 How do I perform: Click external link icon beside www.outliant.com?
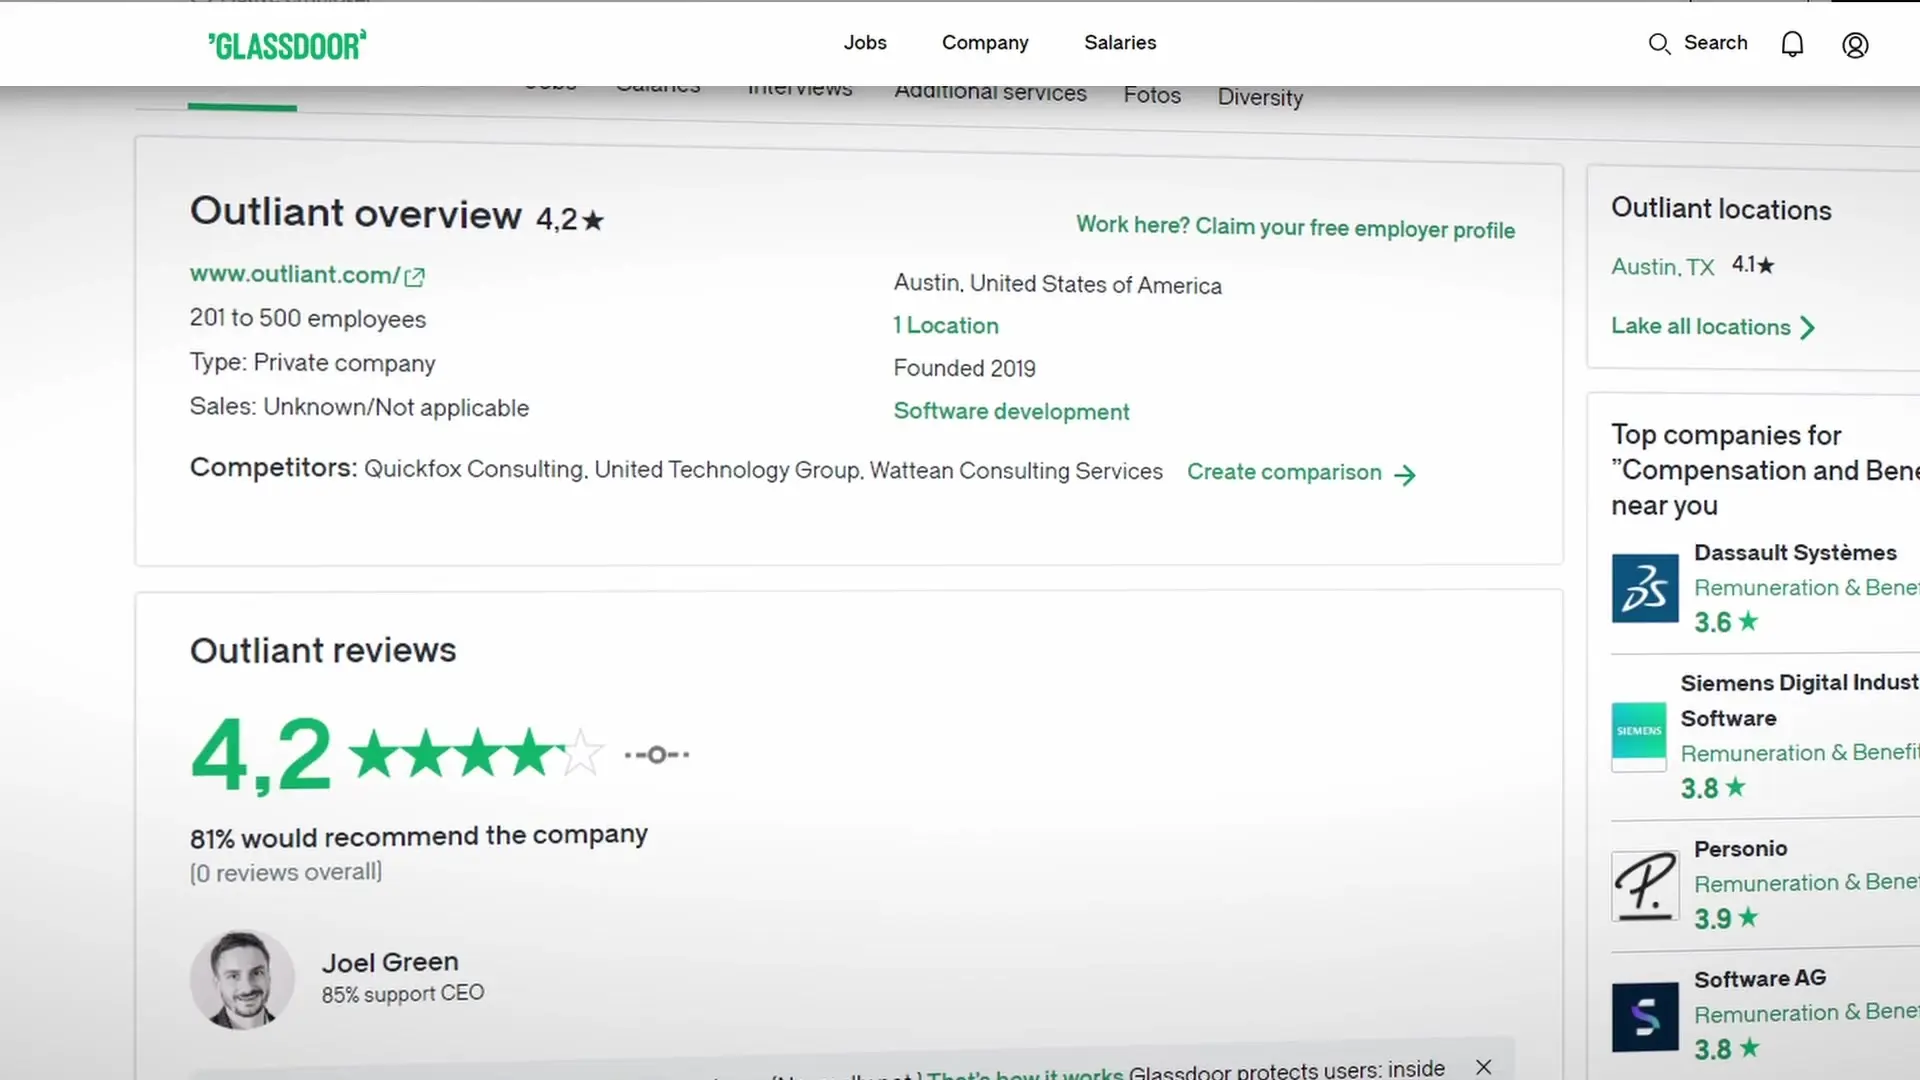[x=414, y=277]
